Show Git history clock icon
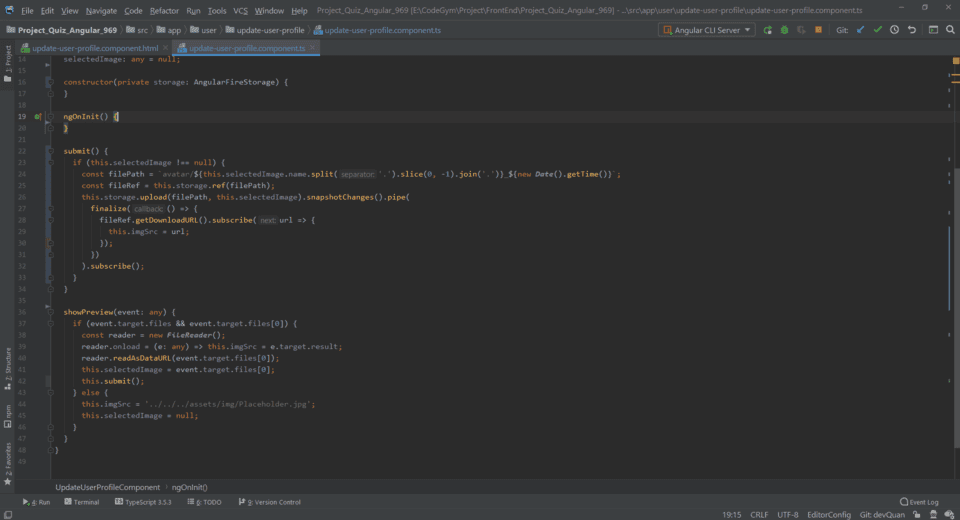 click(894, 30)
